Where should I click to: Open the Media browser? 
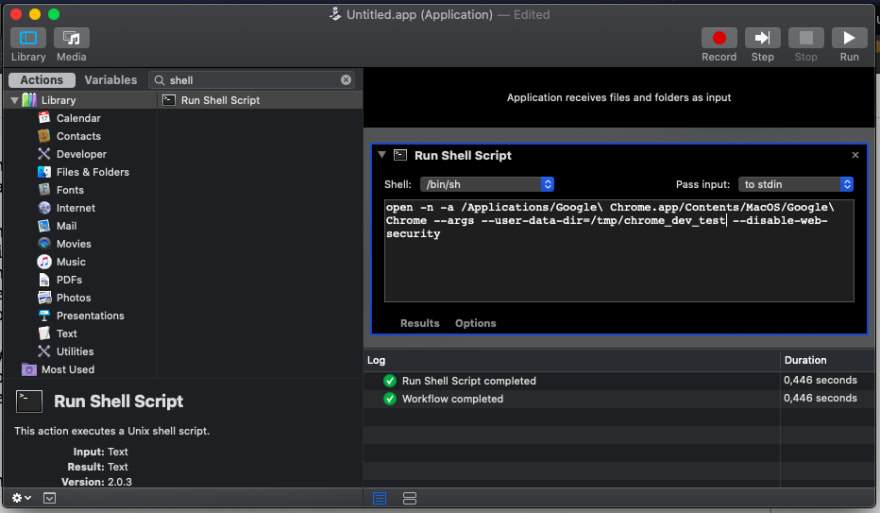coord(71,38)
